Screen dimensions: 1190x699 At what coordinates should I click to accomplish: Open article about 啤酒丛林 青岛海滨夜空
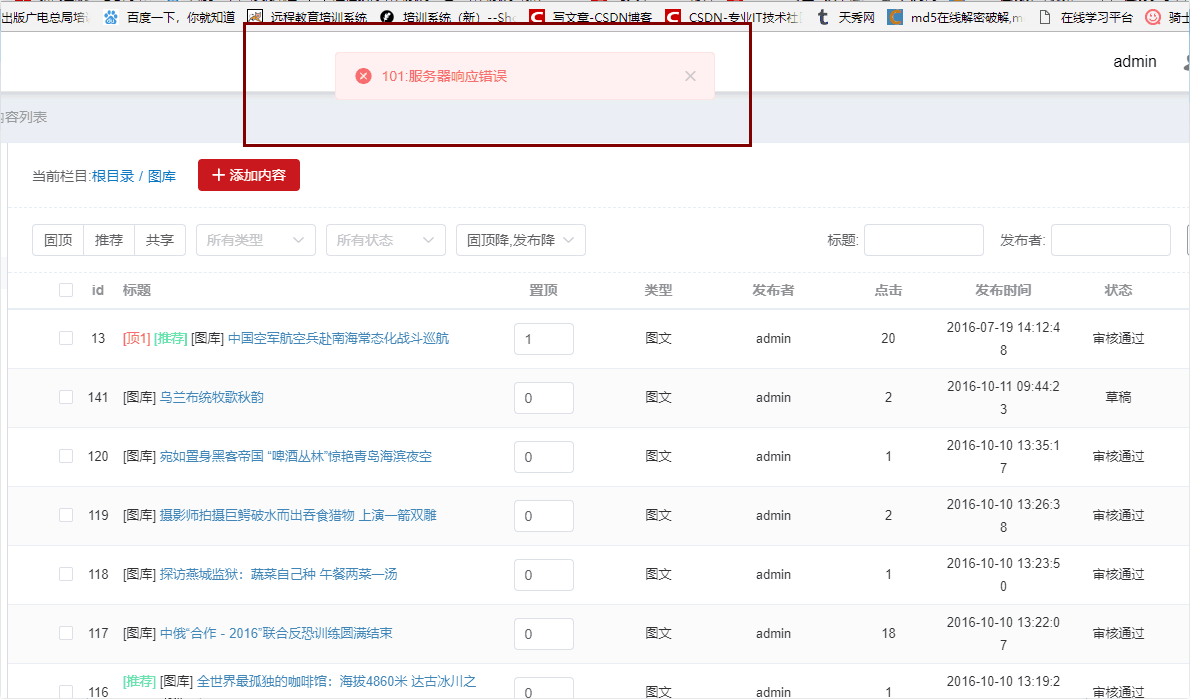point(295,456)
